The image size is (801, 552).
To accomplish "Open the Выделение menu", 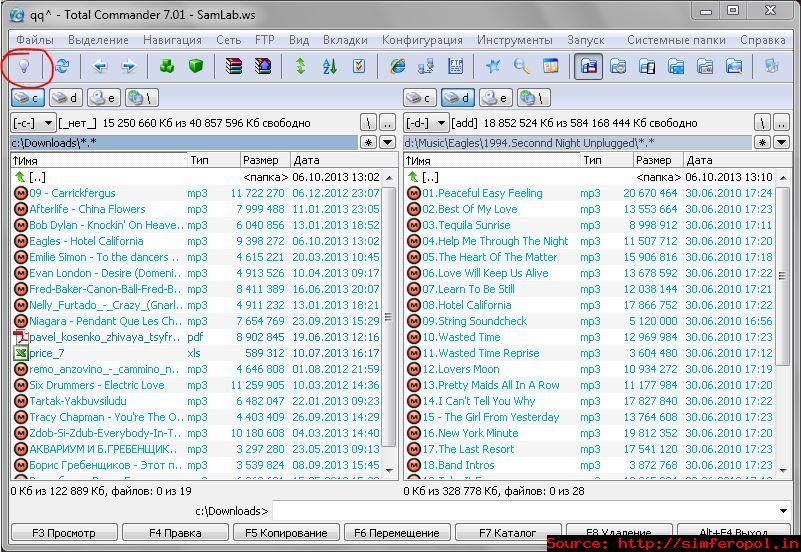I will point(98,40).
